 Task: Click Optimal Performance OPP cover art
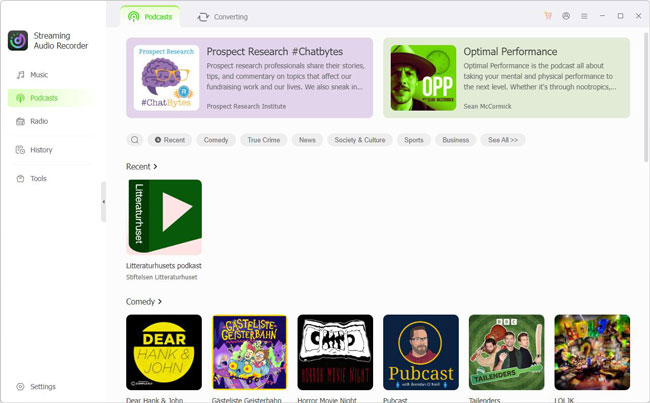(x=423, y=78)
